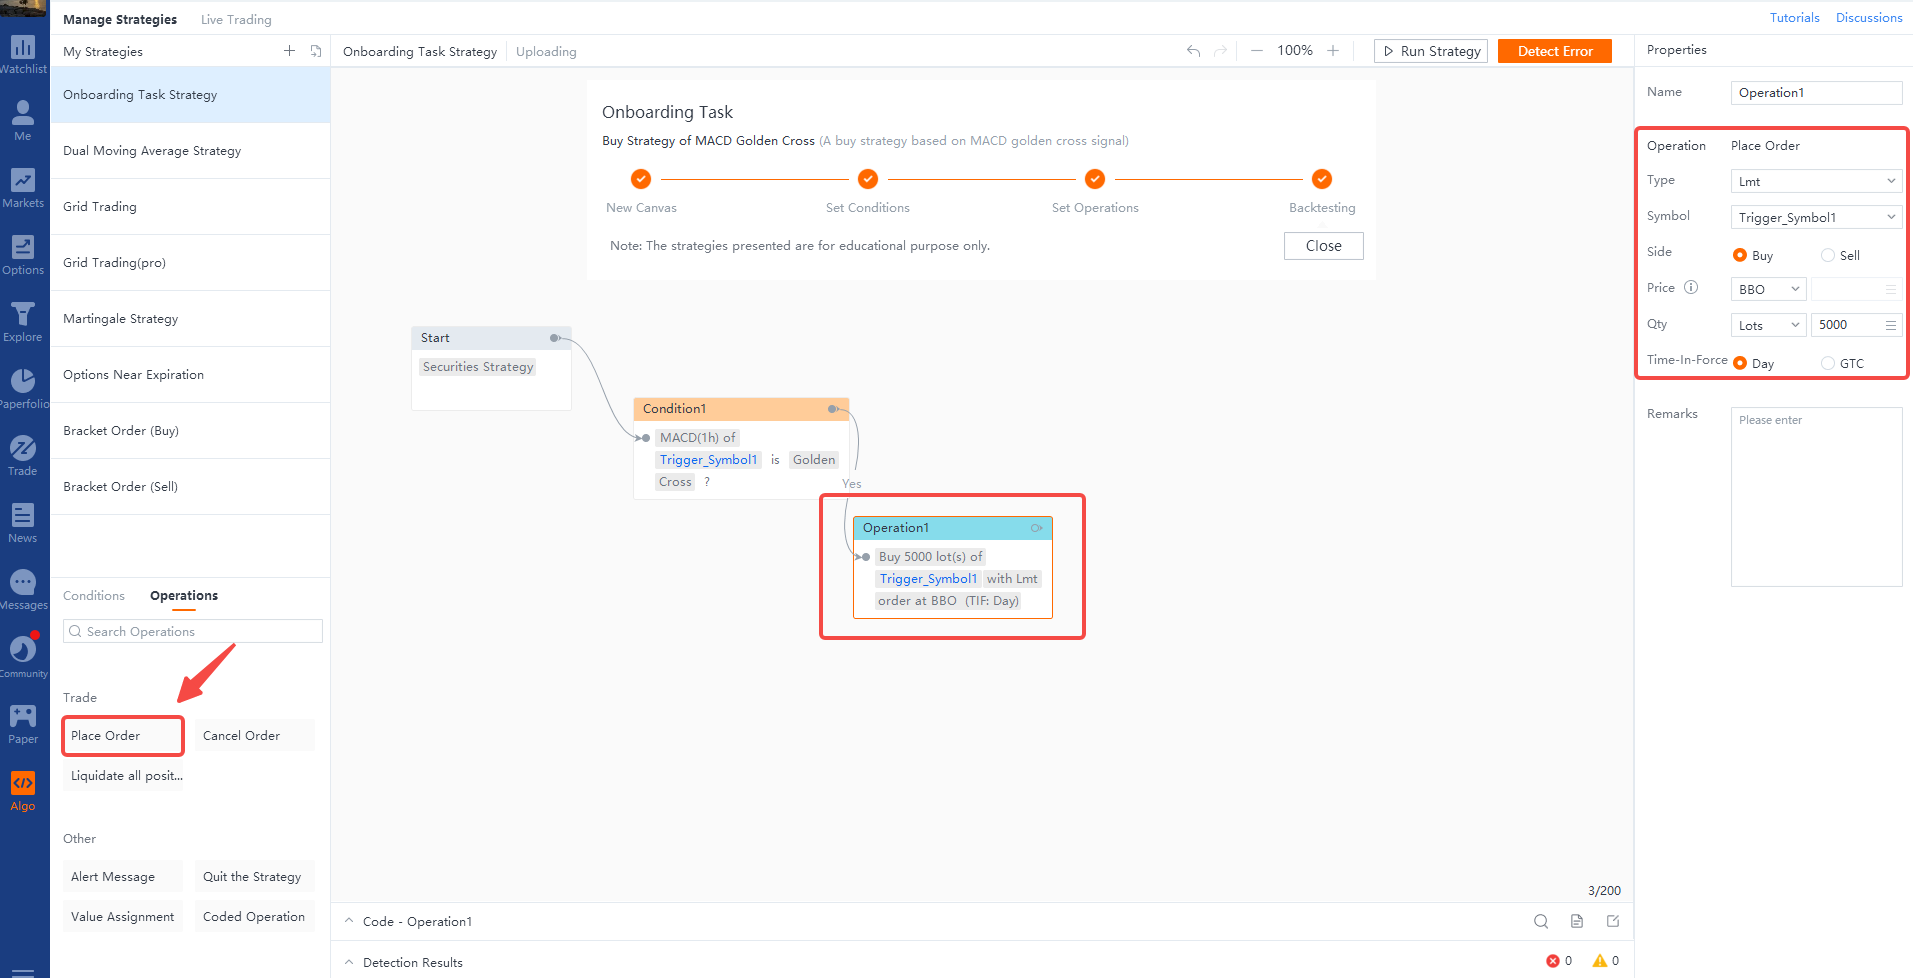Image resolution: width=1913 pixels, height=978 pixels.
Task: Undo the last canvas action
Action: click(x=1193, y=51)
